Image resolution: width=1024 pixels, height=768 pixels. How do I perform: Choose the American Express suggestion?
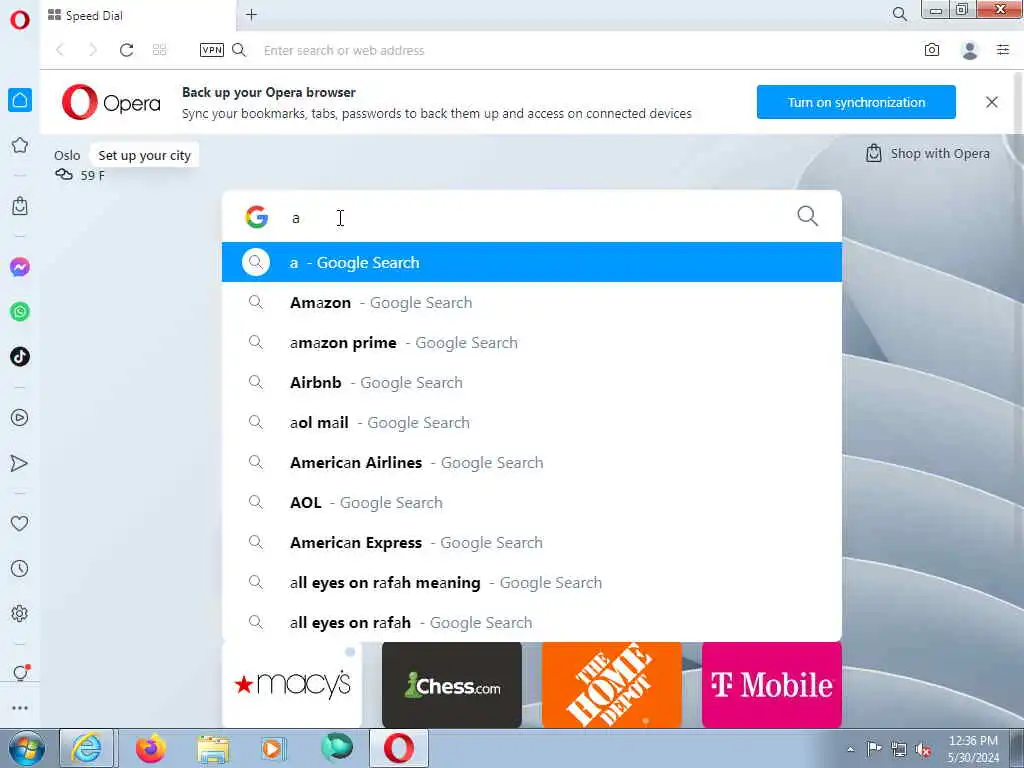point(532,543)
